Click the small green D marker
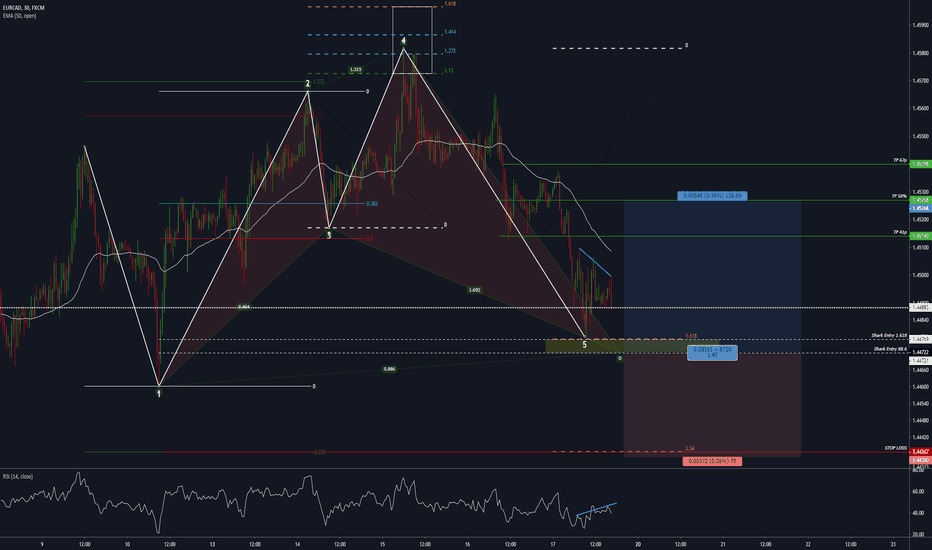Viewport: 932px width, 550px height. [x=619, y=358]
